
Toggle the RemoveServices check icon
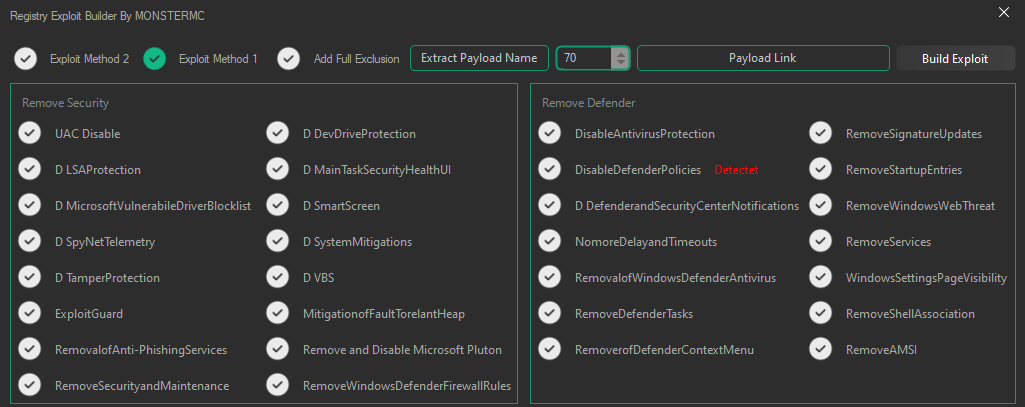pyautogui.click(x=820, y=241)
